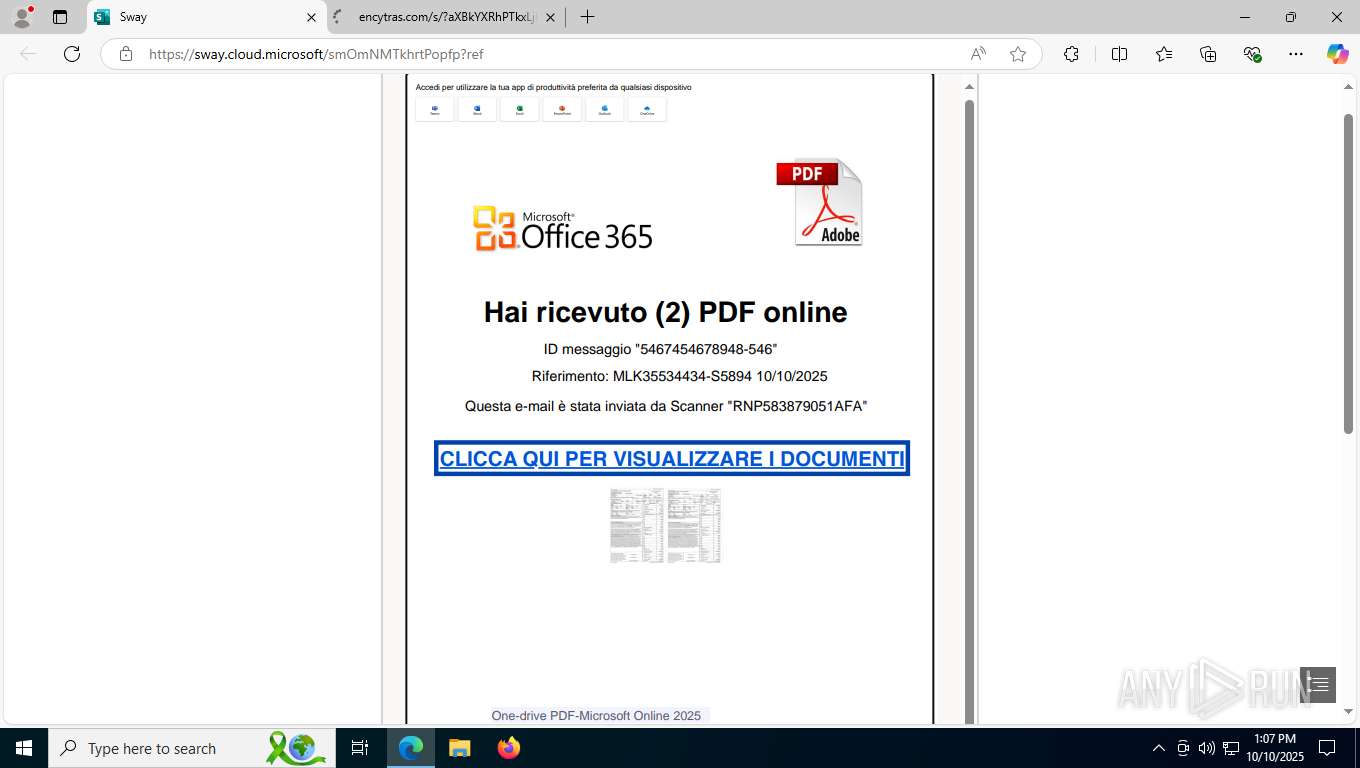Click the 'CLICCA QUI PER VISUALIZZARE I DOCUMENTI' link
1360x768 pixels.
click(672, 458)
